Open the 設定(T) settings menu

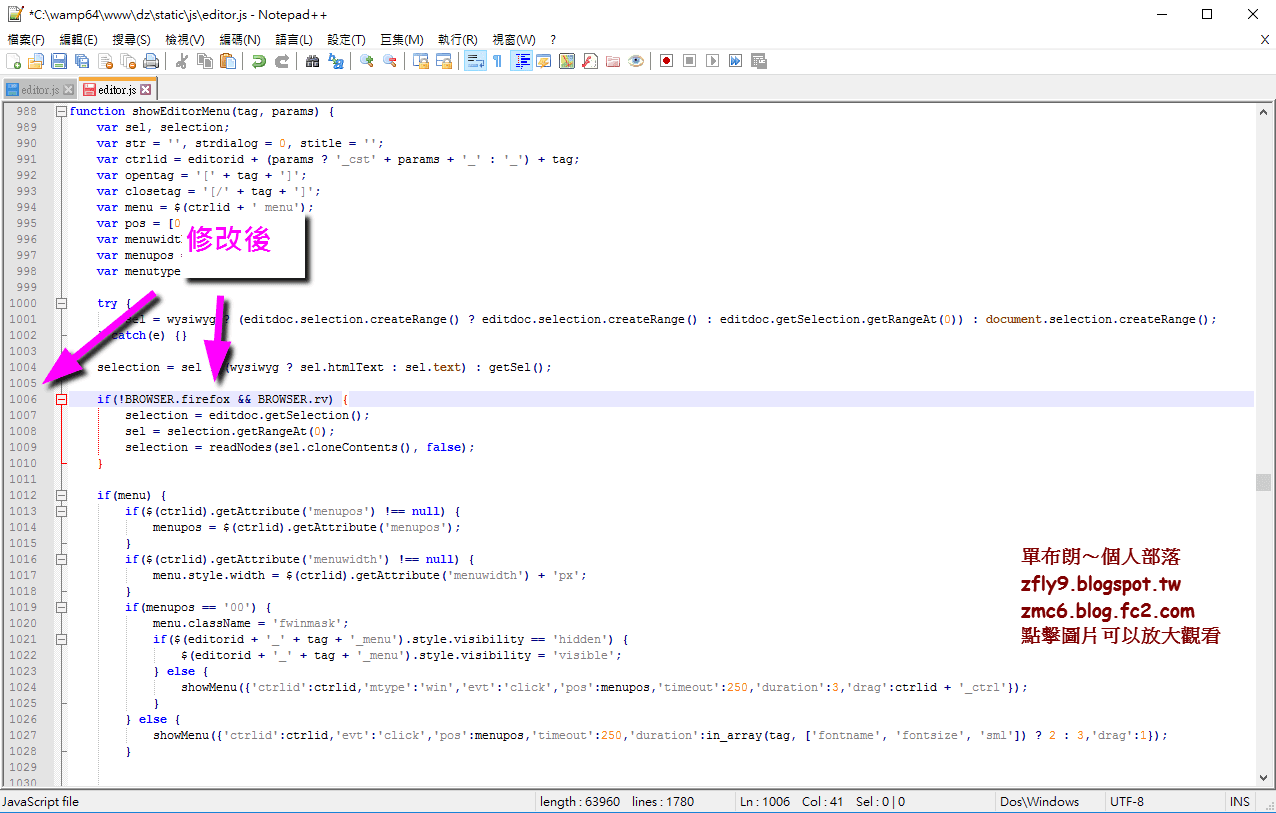(x=347, y=39)
